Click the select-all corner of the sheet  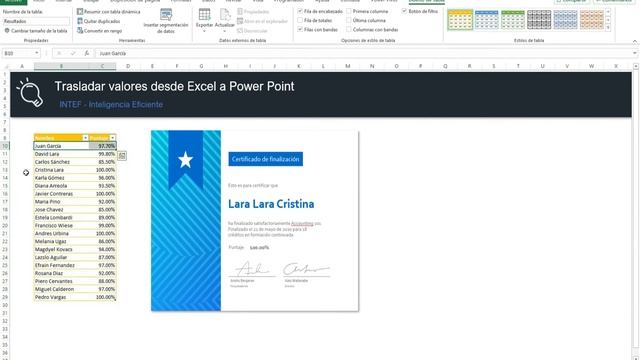(6, 66)
